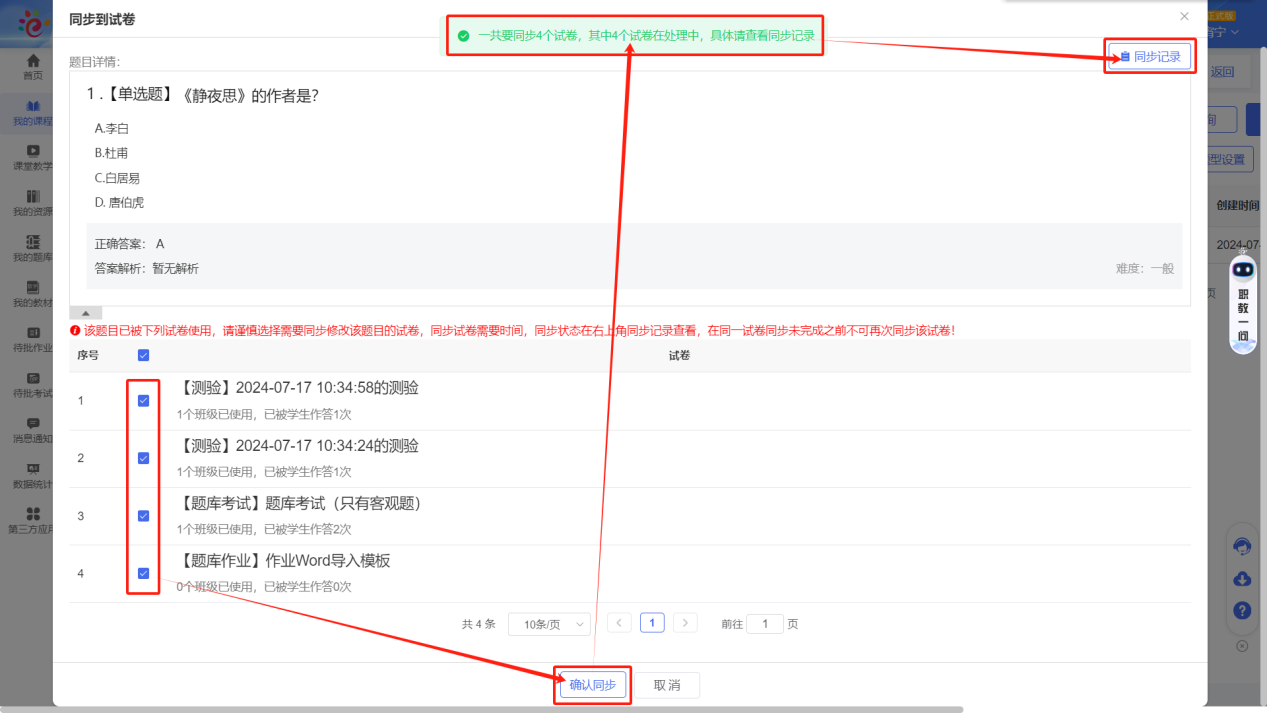1267x713 pixels.
Task: Open 课堂教学 sidebar icon
Action: [33, 151]
